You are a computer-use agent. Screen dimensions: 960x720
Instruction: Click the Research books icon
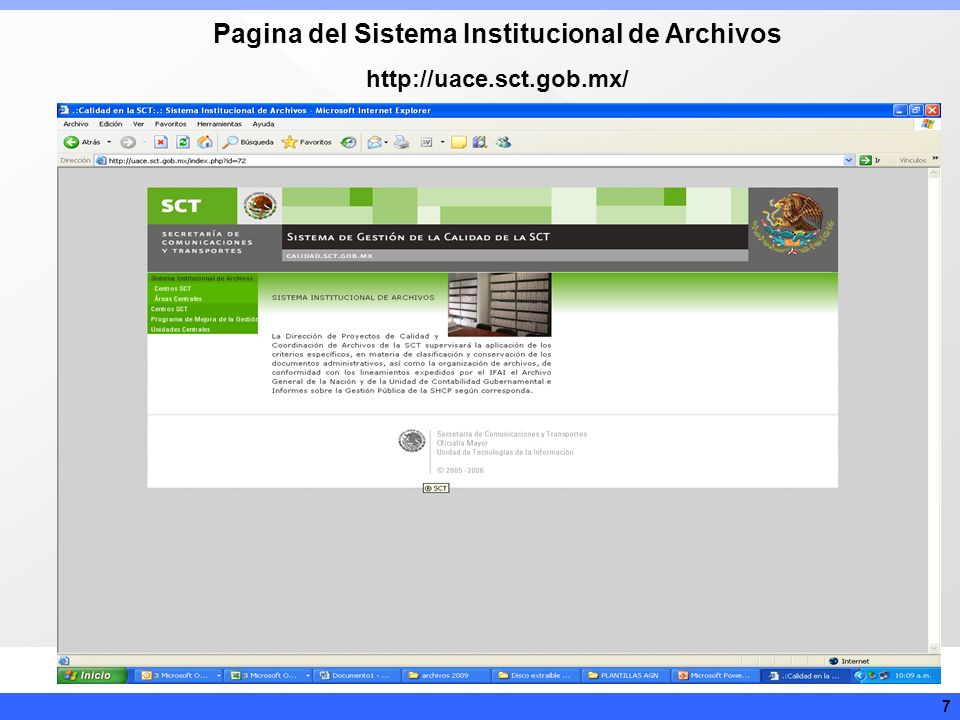480,142
